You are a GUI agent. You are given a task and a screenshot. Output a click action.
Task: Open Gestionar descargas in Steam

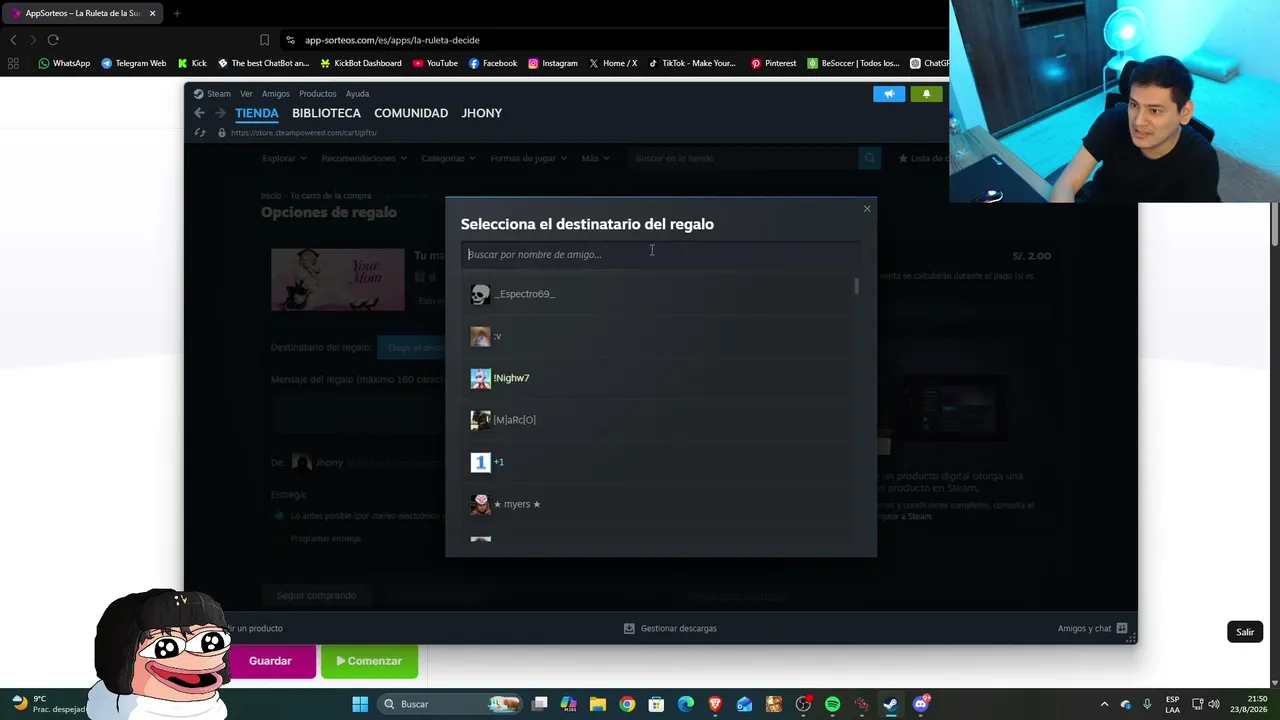point(670,629)
